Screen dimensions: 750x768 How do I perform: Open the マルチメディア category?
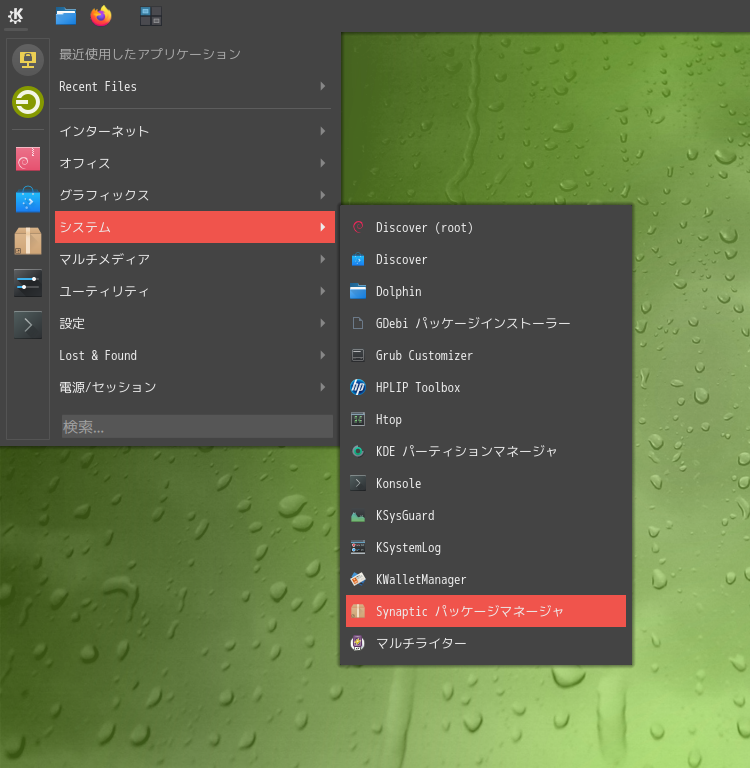[194, 259]
